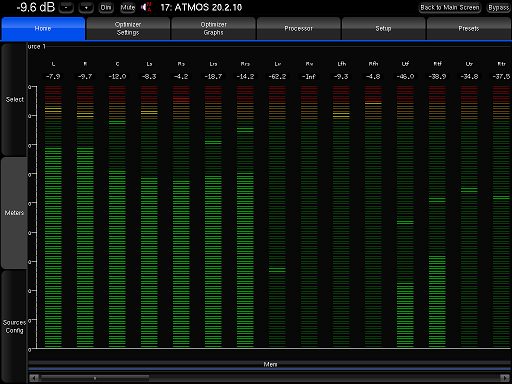512x384 pixels.
Task: Go to the Setup tab
Action: coord(384,29)
